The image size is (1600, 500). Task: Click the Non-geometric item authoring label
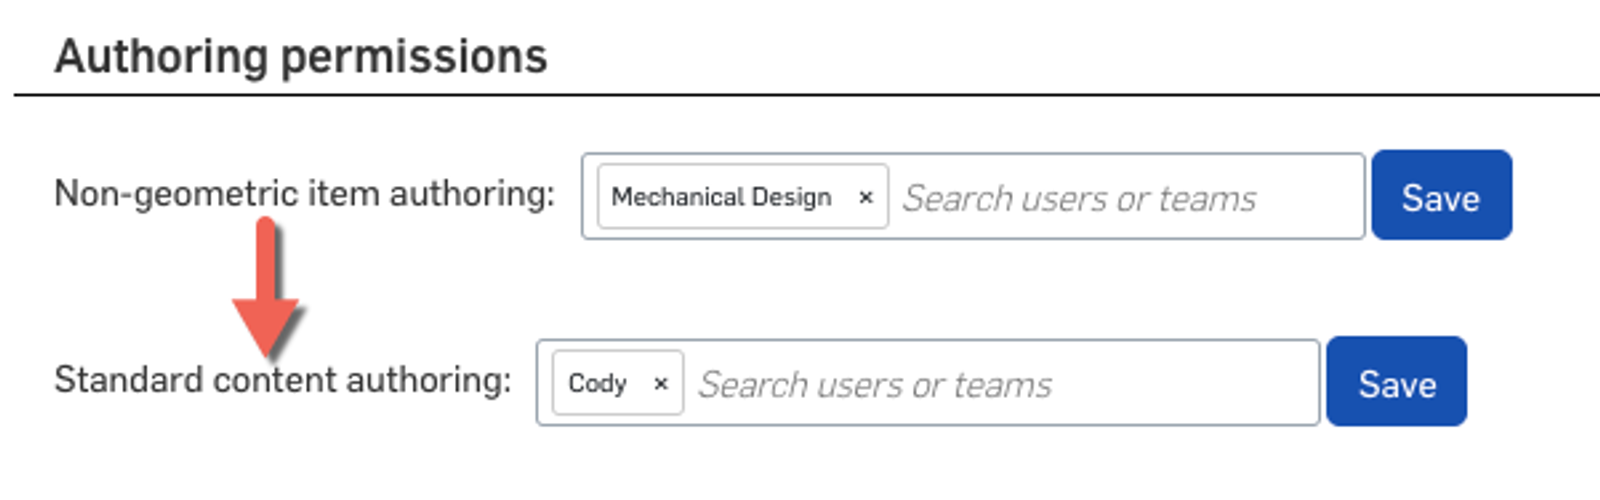304,193
